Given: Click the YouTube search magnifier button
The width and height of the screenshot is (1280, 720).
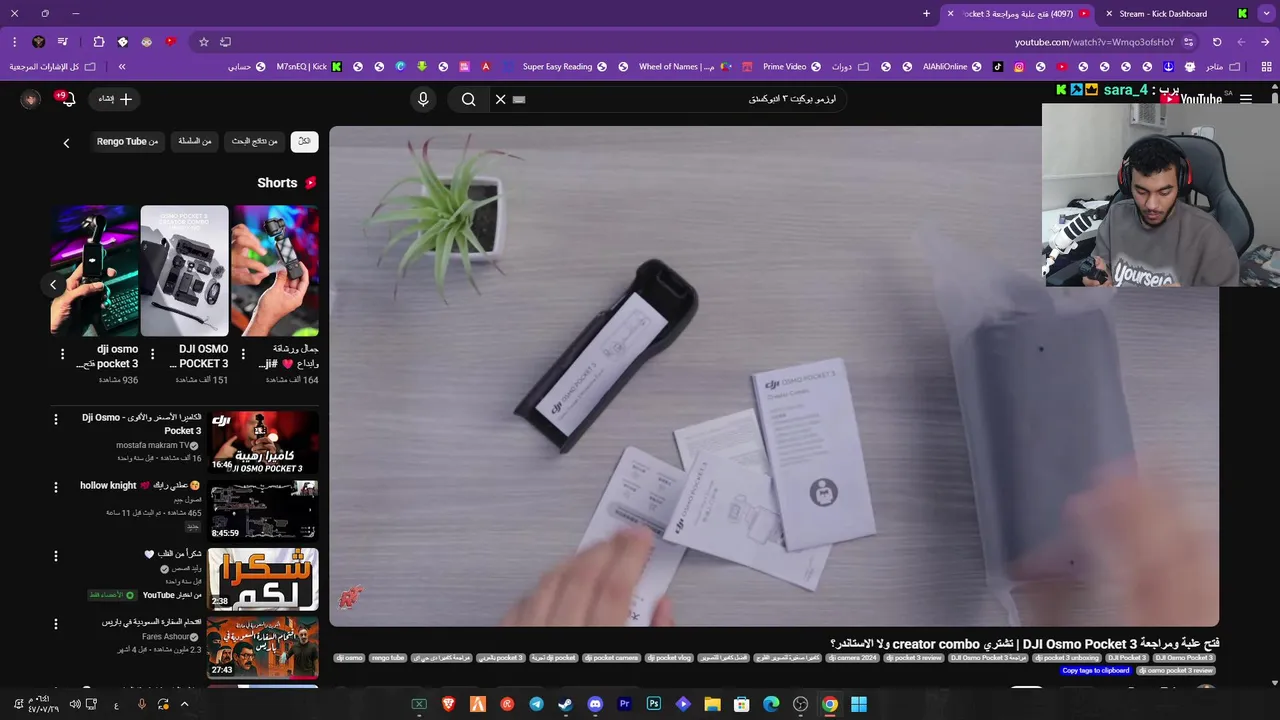Looking at the screenshot, I should (x=468, y=99).
